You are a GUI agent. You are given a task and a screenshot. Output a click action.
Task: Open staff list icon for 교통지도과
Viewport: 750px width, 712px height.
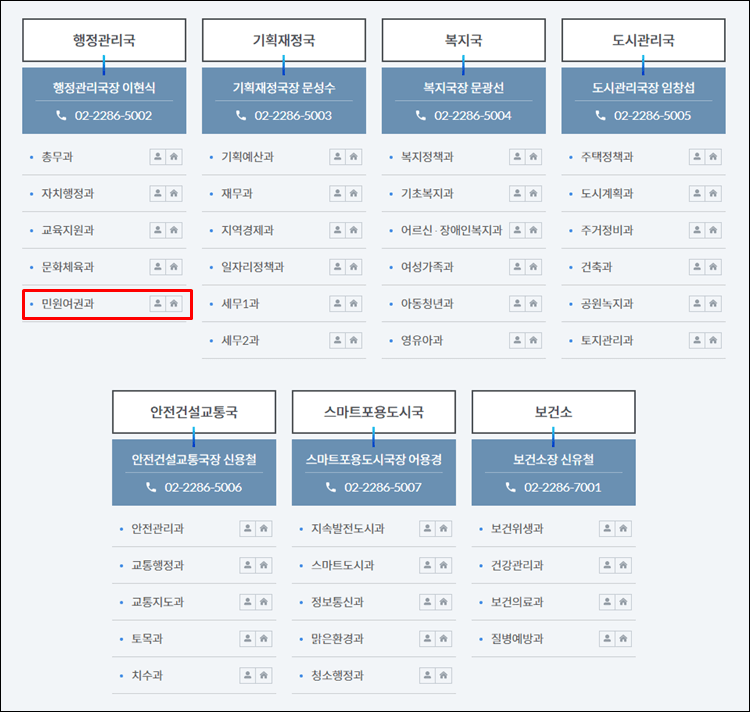pos(247,602)
